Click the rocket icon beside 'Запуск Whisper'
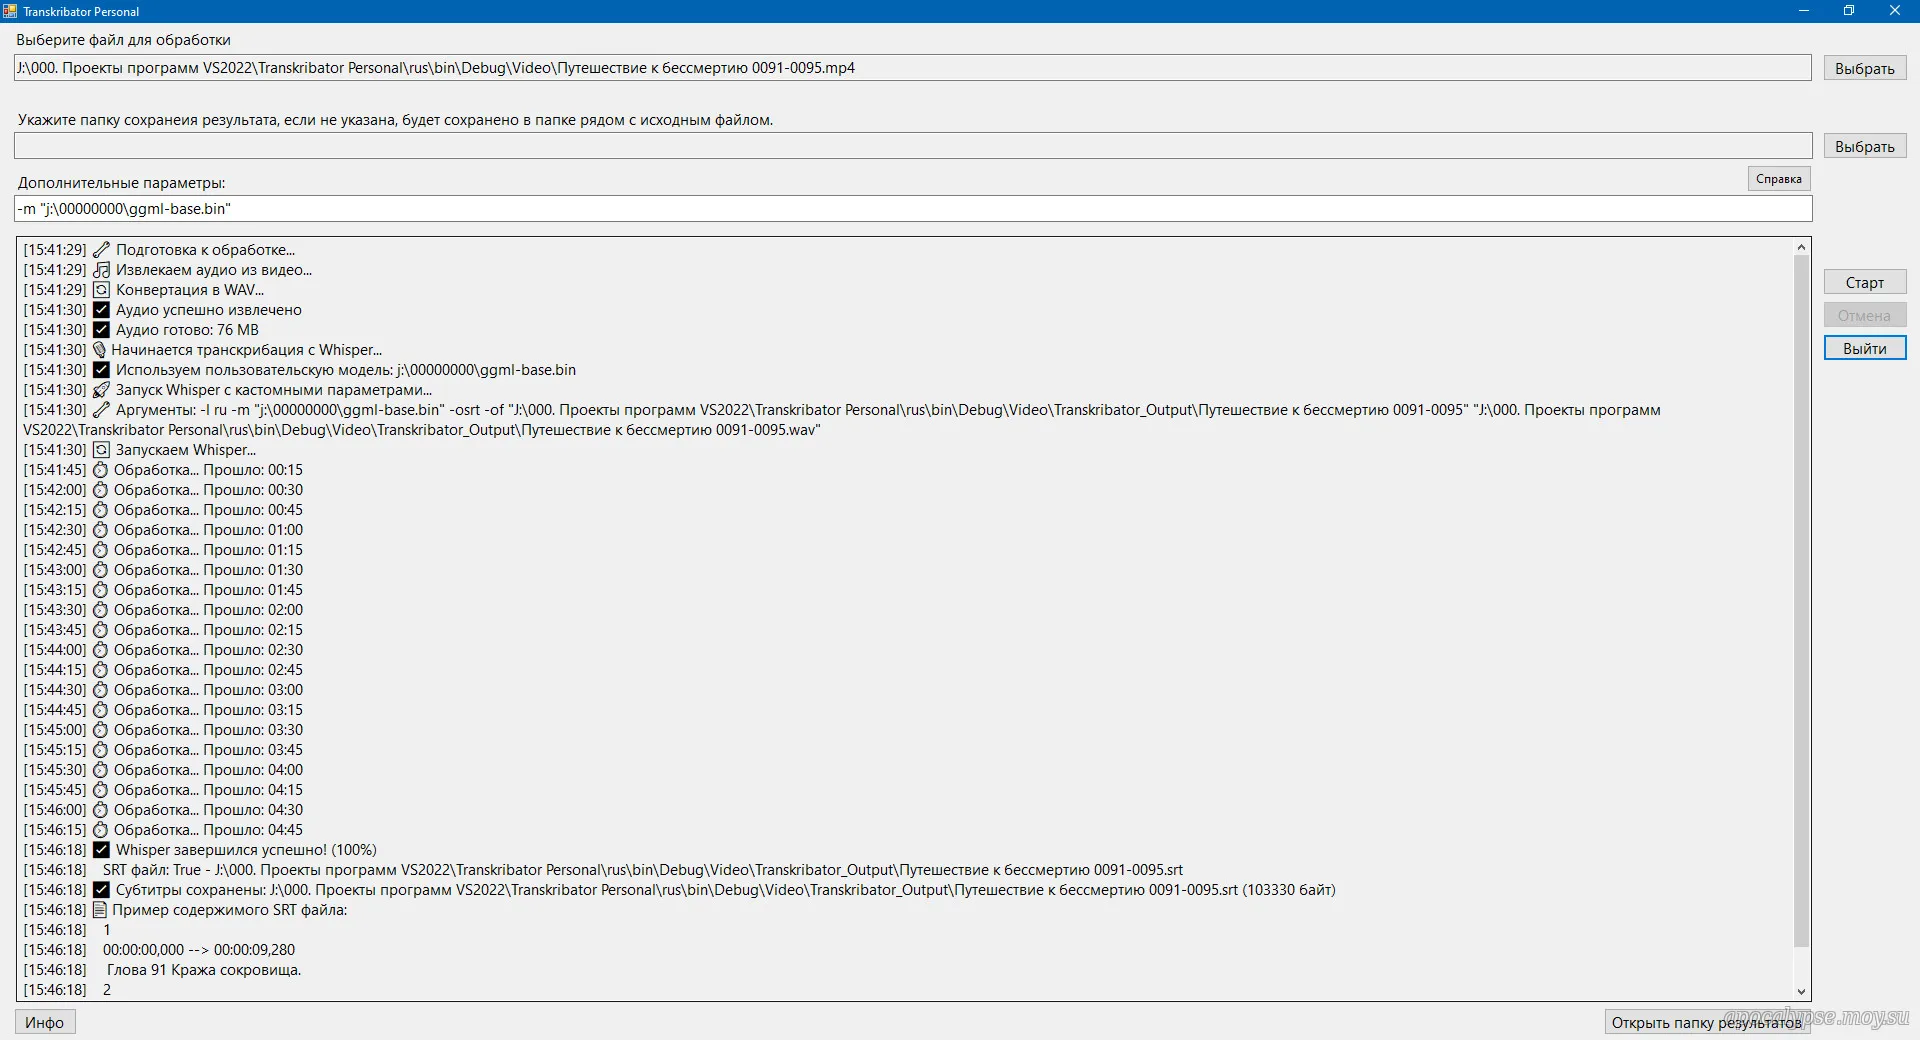This screenshot has height=1040, width=1920. coord(101,390)
